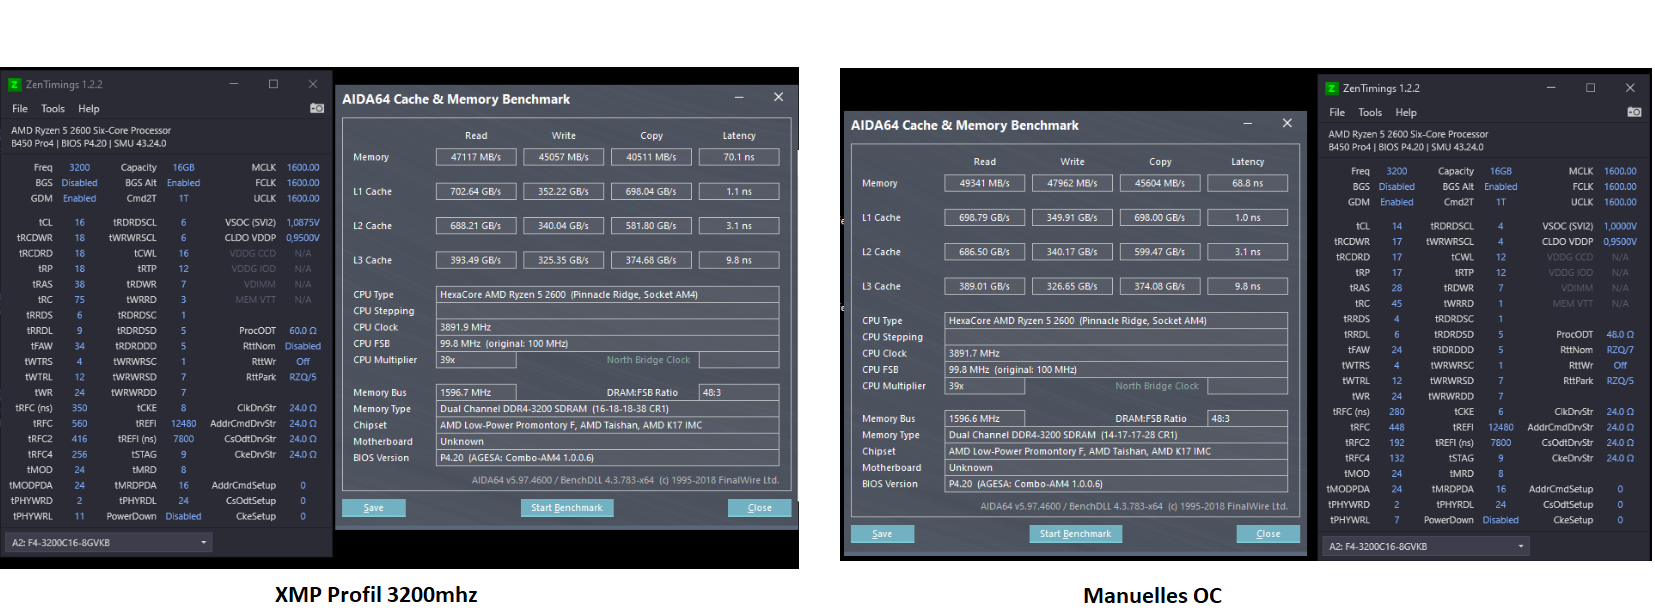Screen dimensions: 1655x613
Task: Click tRAS value 28 in Manuelles OC
Action: 1397,288
